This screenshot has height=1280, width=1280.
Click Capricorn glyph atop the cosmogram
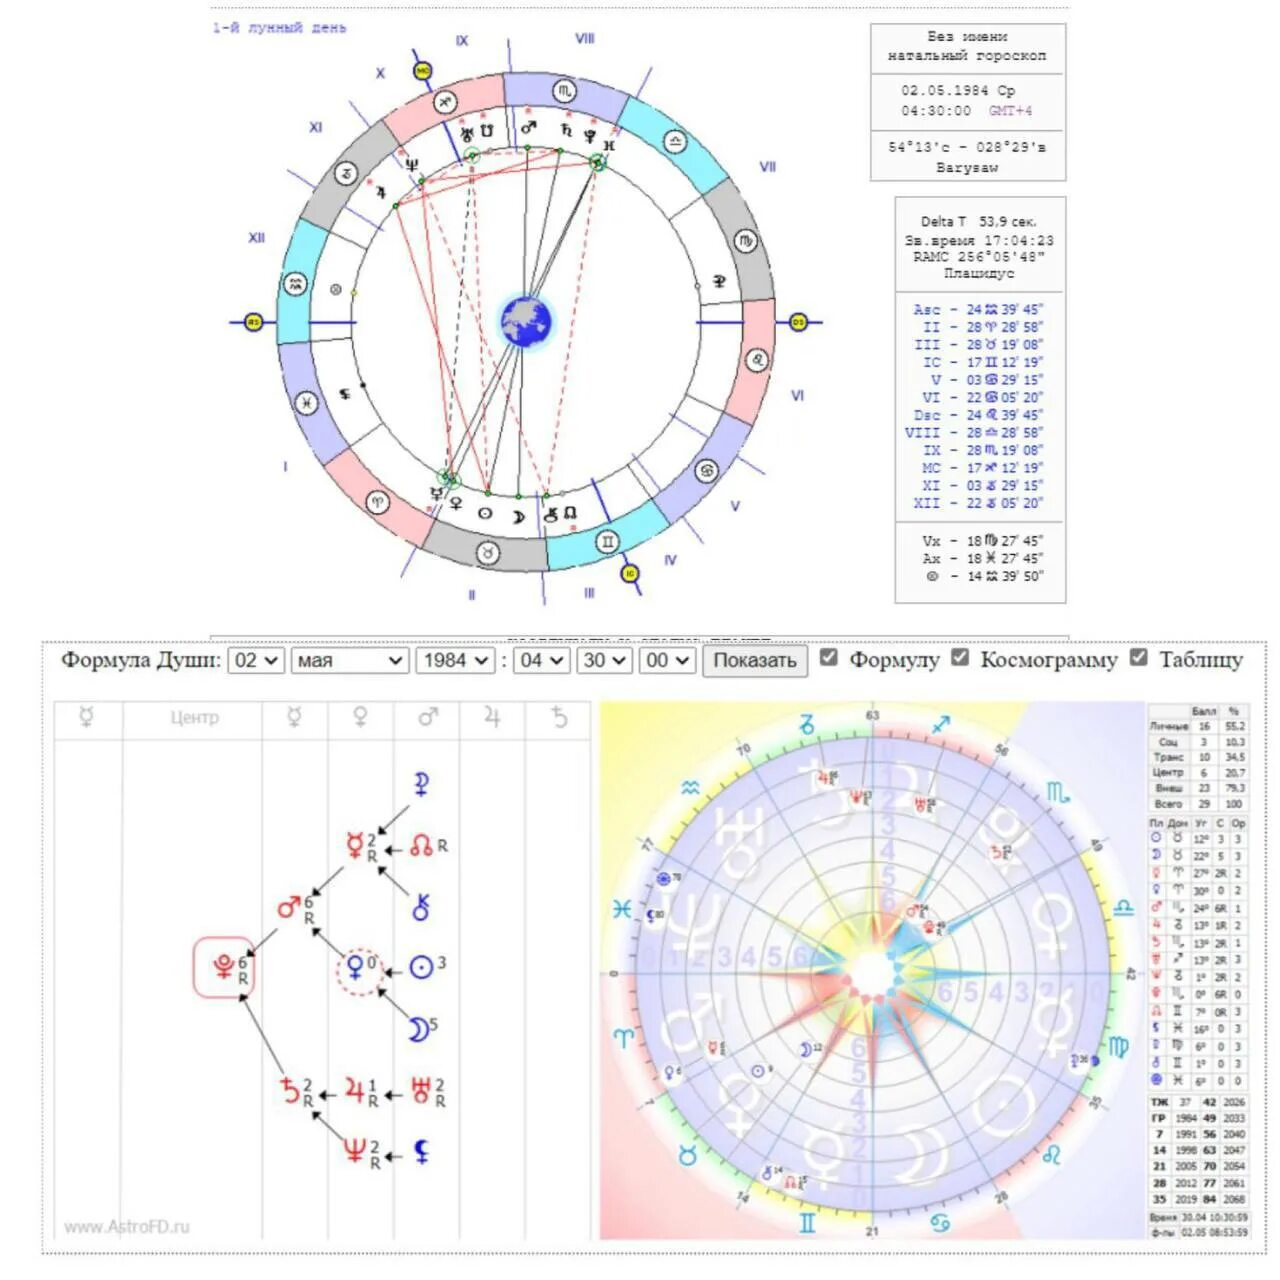tap(806, 723)
